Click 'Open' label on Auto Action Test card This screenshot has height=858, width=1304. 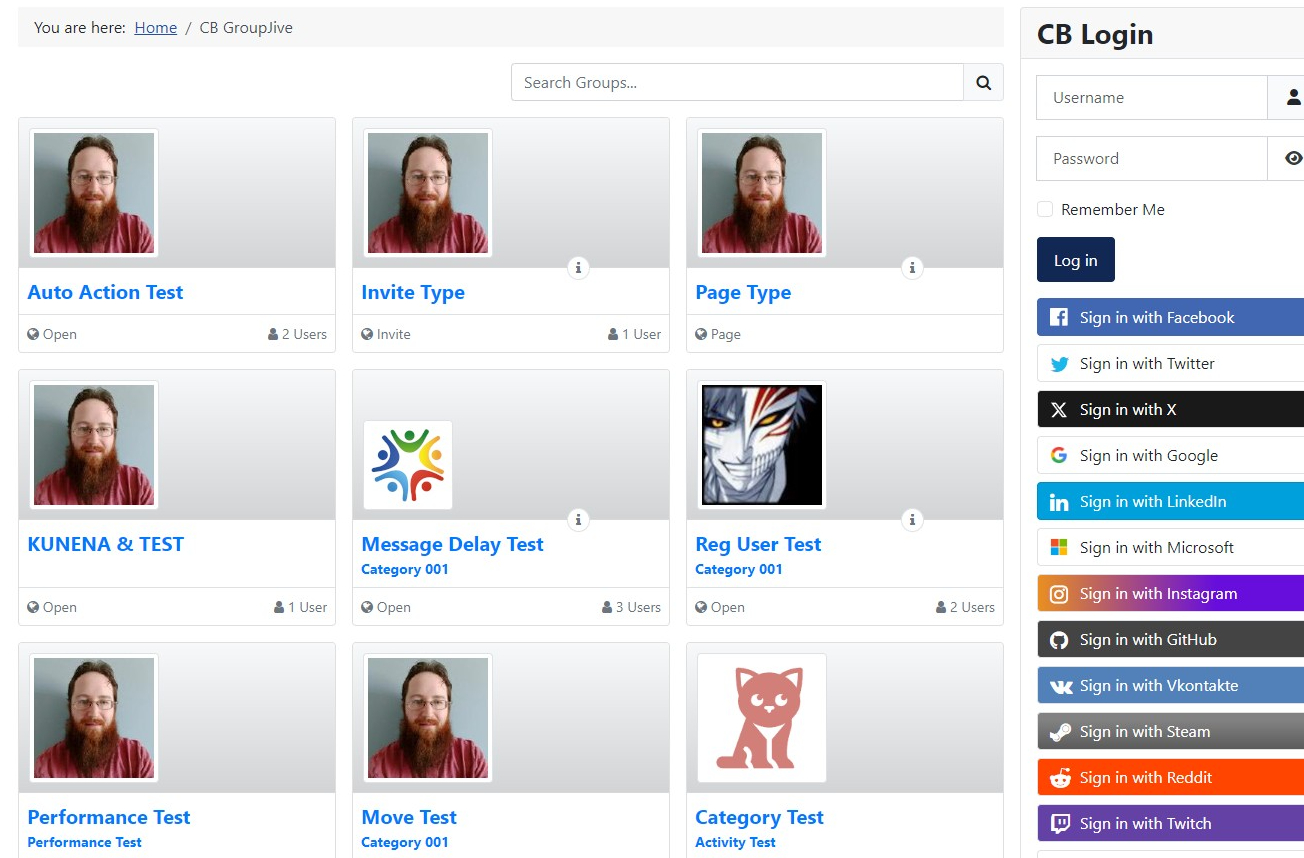coord(52,334)
